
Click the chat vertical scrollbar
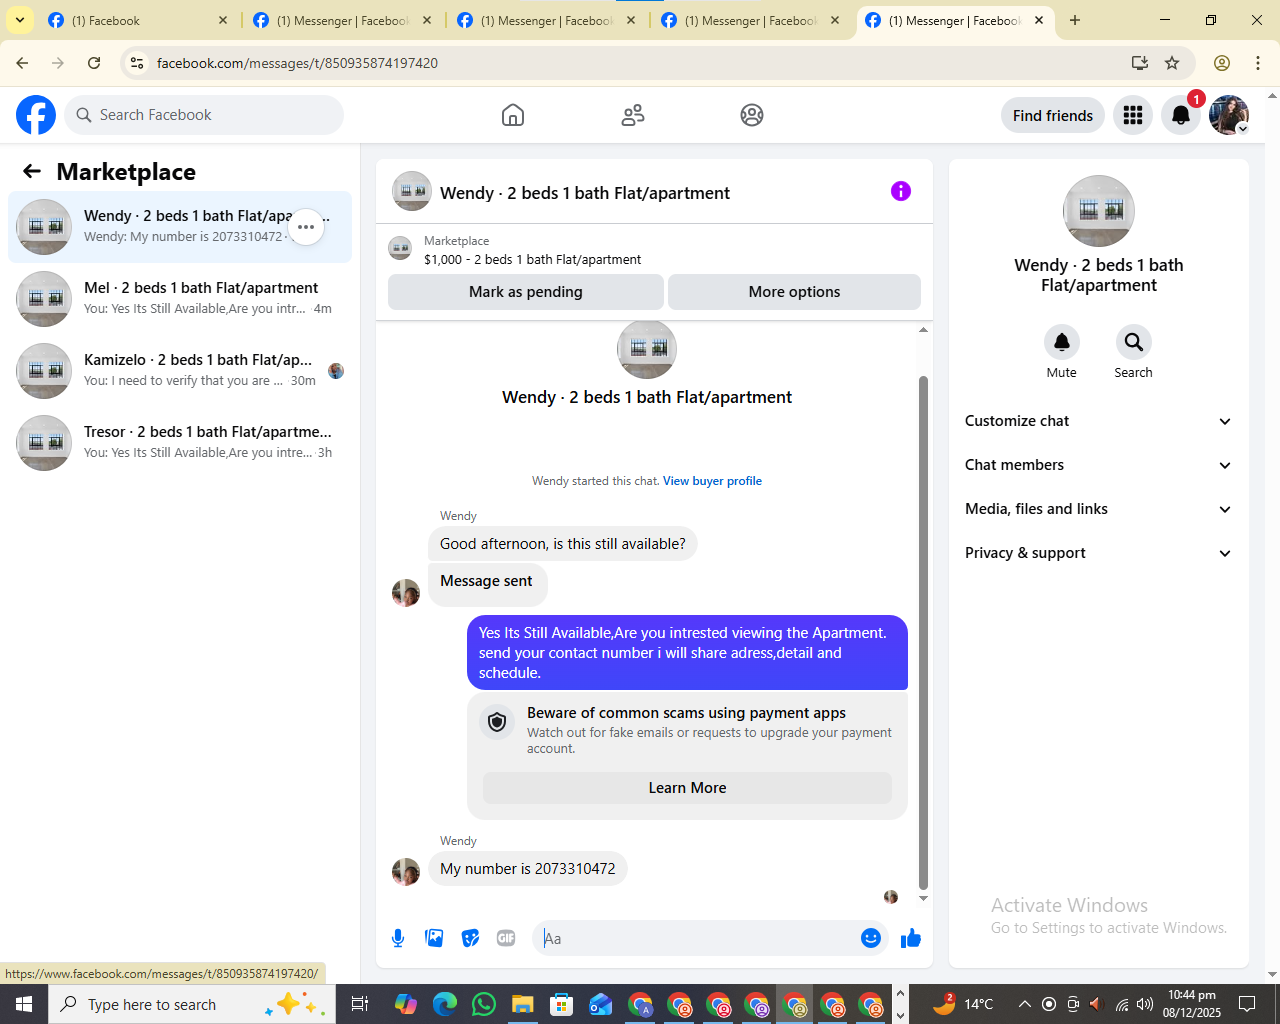(x=923, y=632)
